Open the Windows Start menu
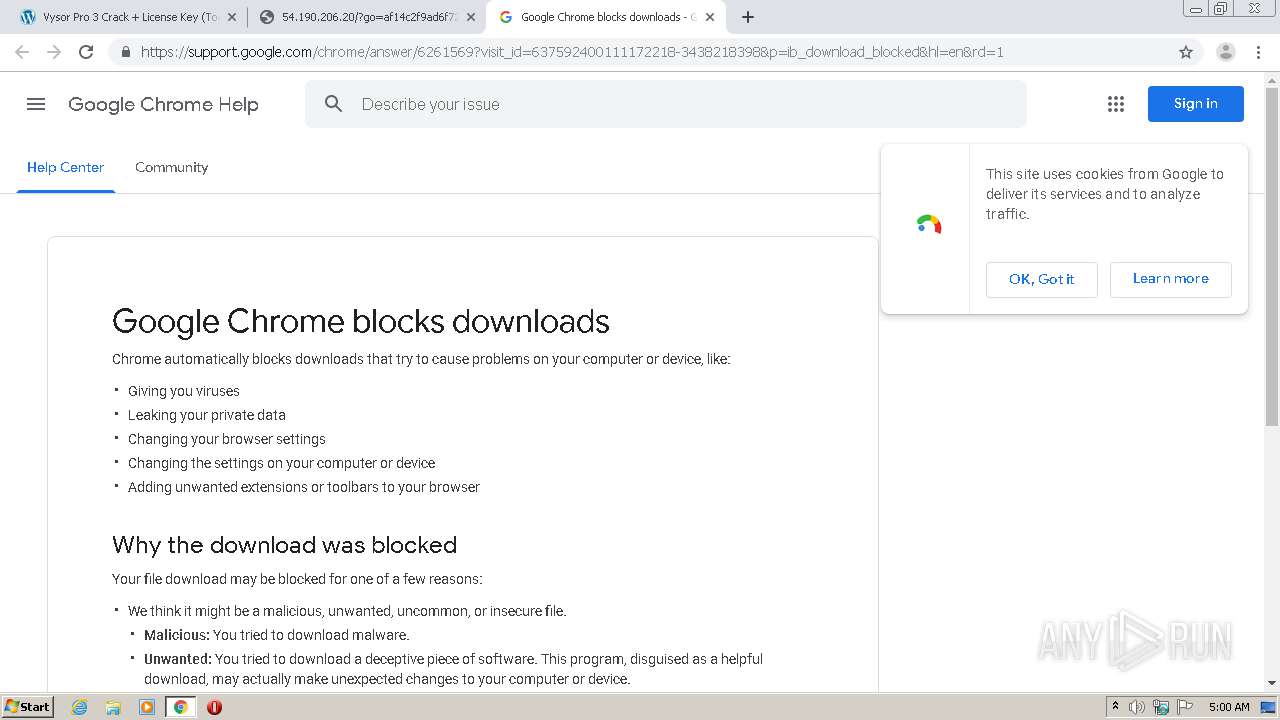 27,706
